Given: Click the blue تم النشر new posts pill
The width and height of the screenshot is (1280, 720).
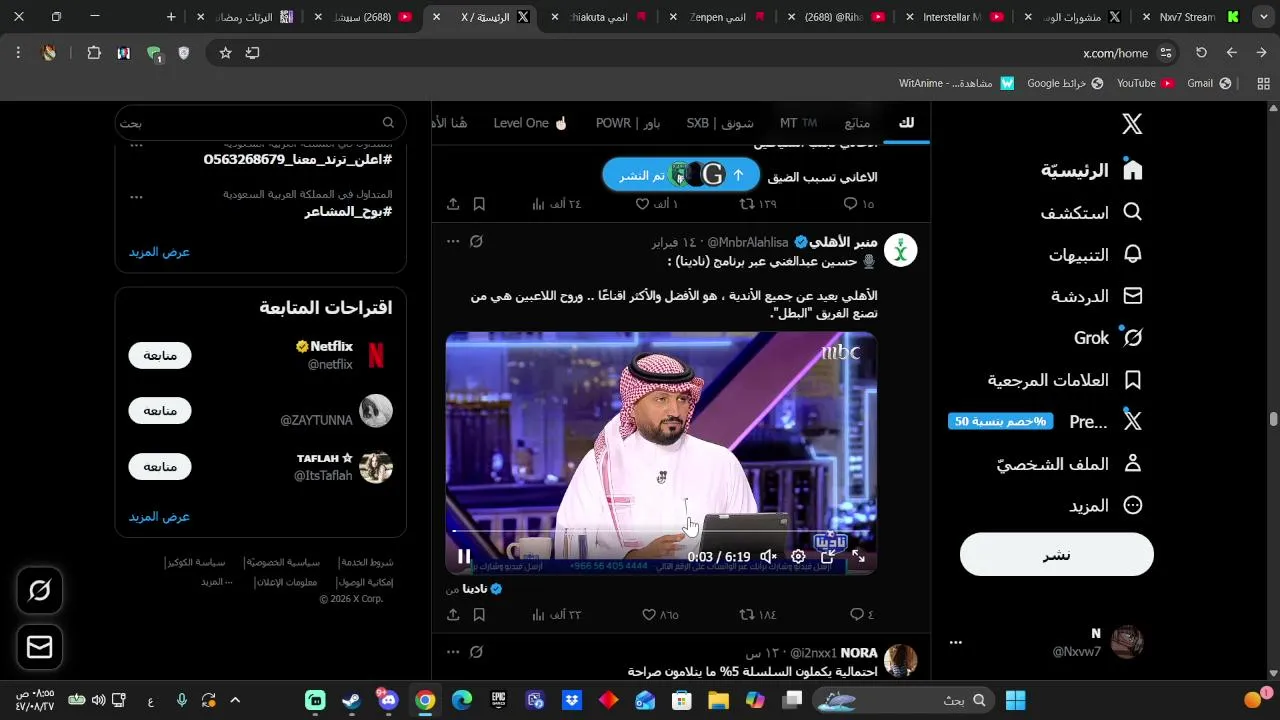Looking at the screenshot, I should click(x=681, y=175).
